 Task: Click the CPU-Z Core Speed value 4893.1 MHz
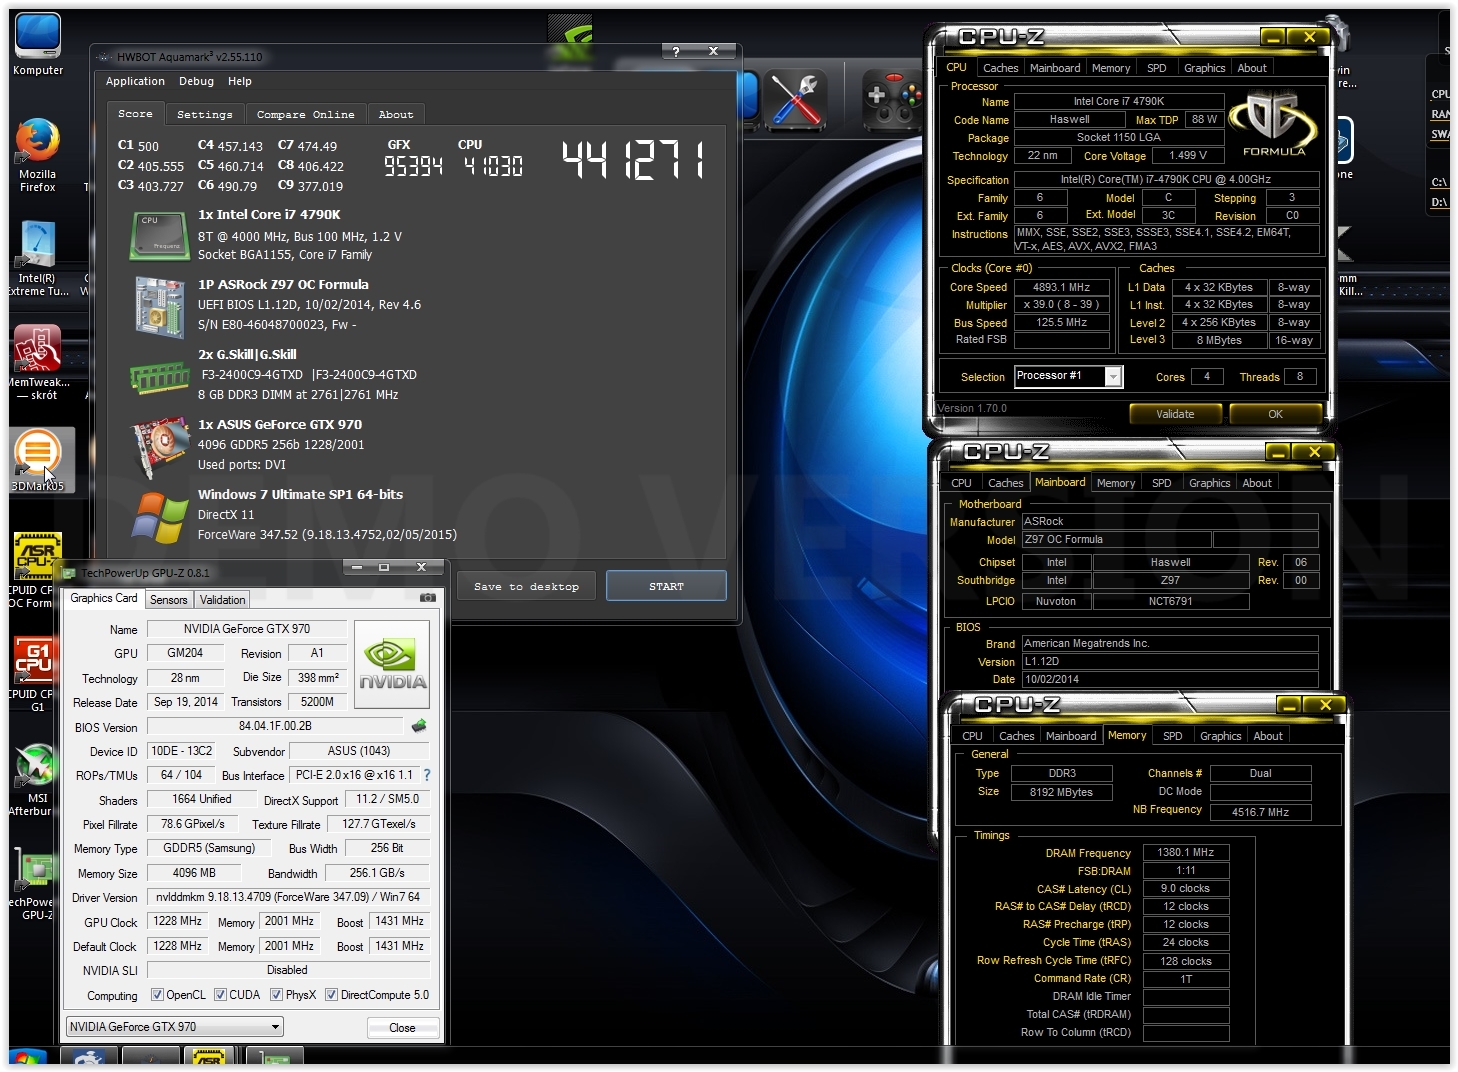[1061, 287]
